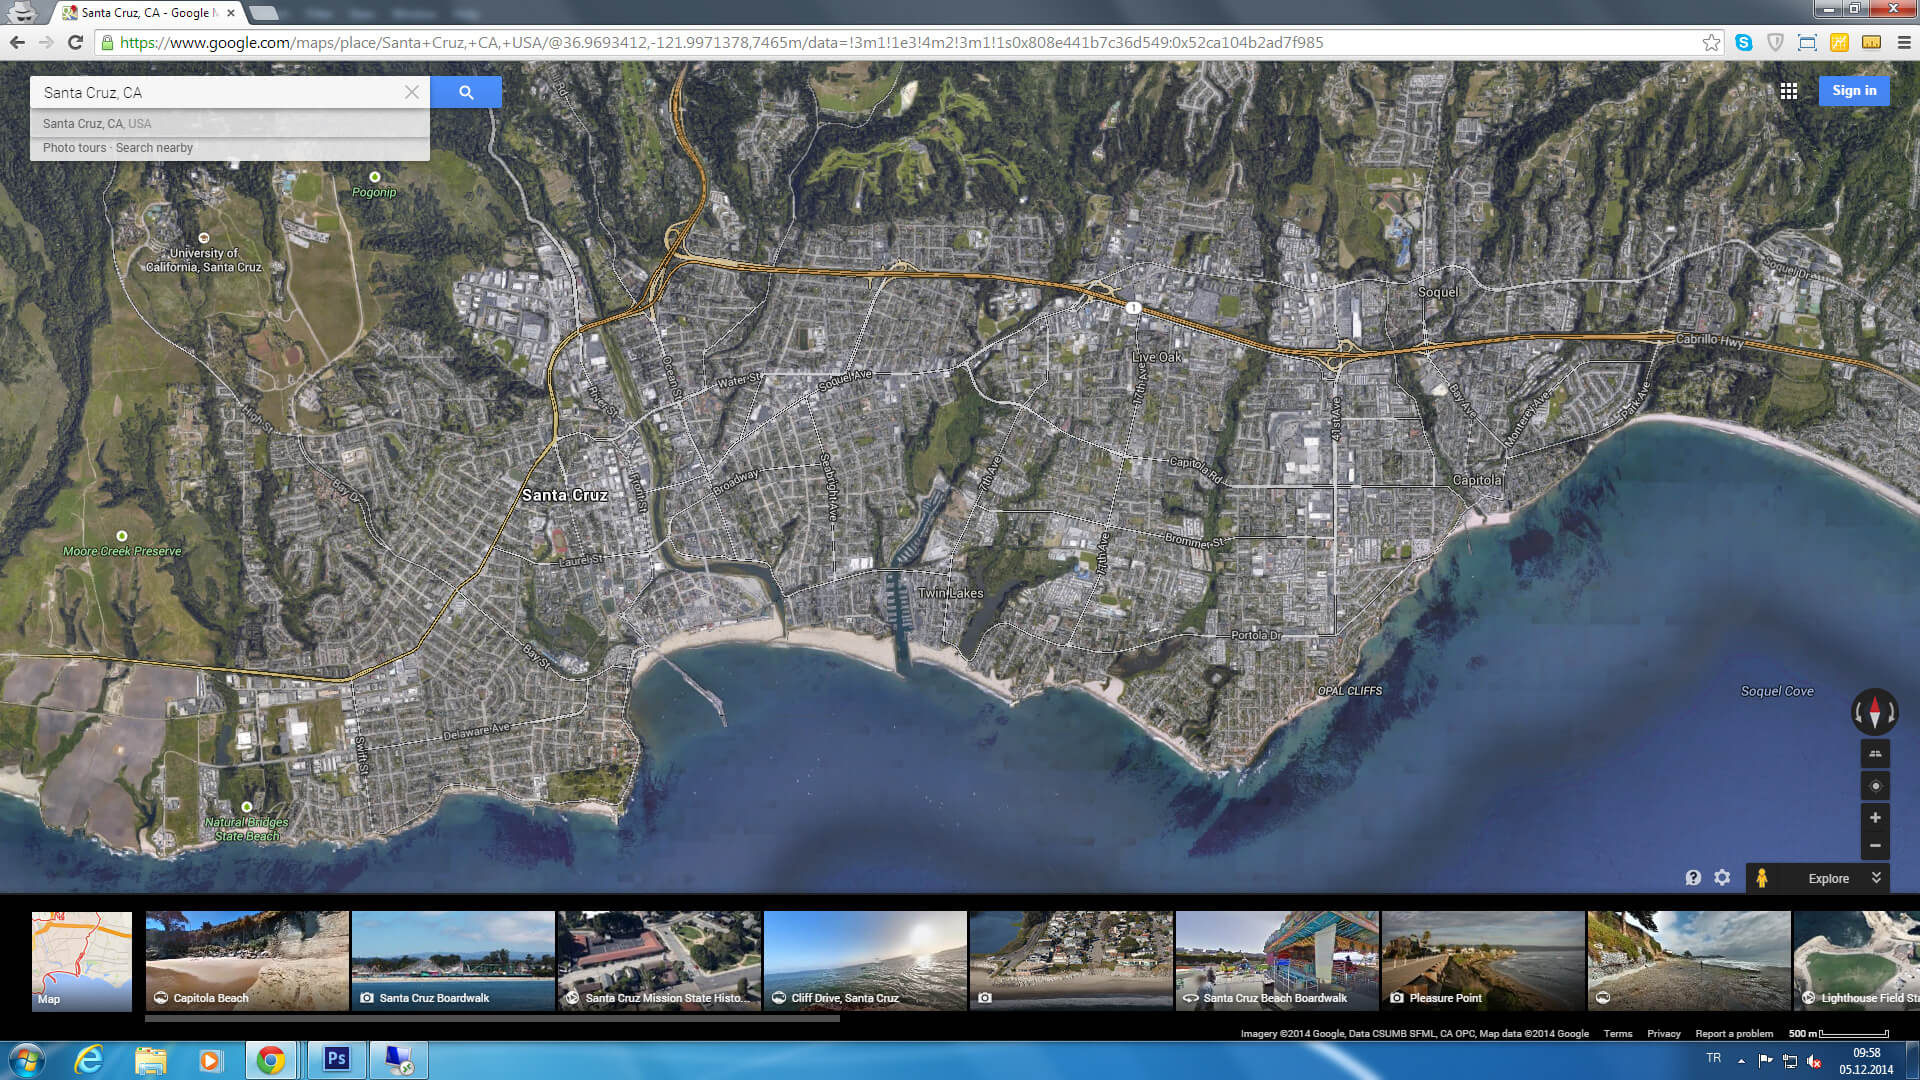1920x1080 pixels.
Task: Open the map settings gear
Action: point(1722,878)
